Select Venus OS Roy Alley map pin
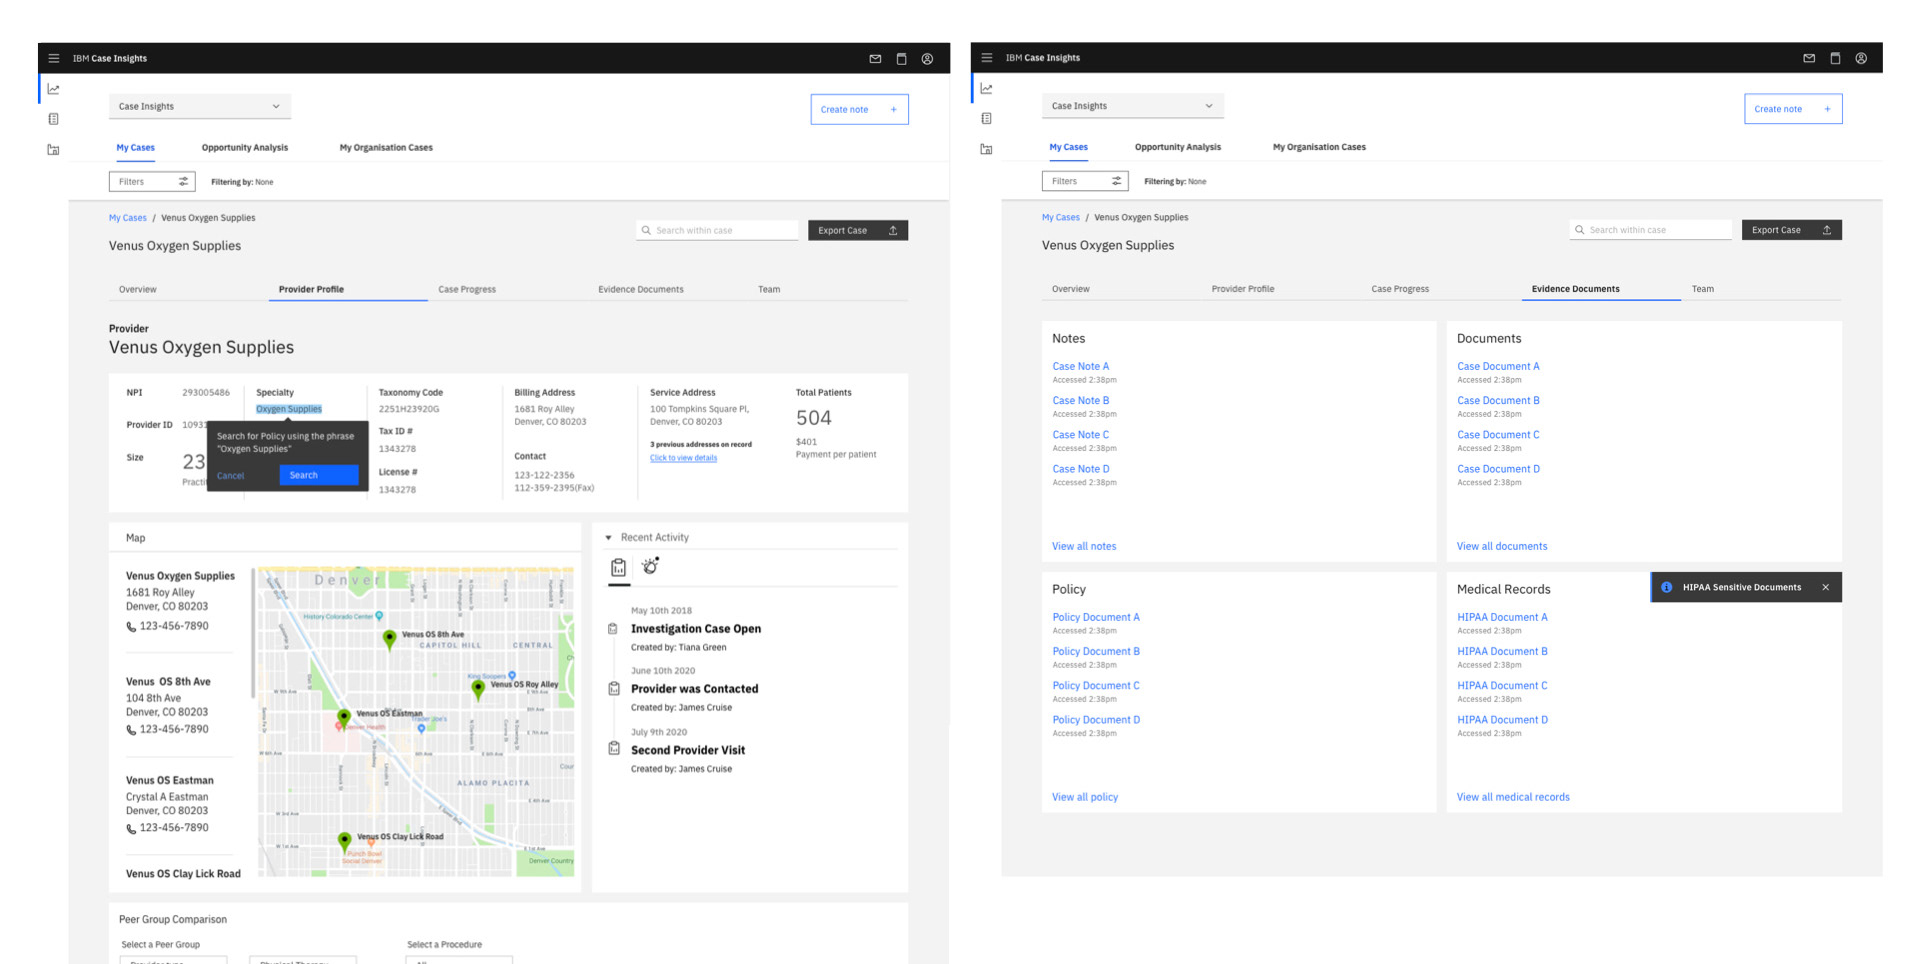Viewport: 1920px width, 964px height. pyautogui.click(x=478, y=688)
